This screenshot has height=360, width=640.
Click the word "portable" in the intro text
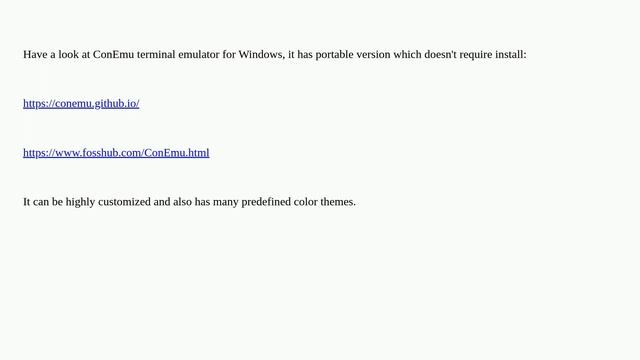334,55
